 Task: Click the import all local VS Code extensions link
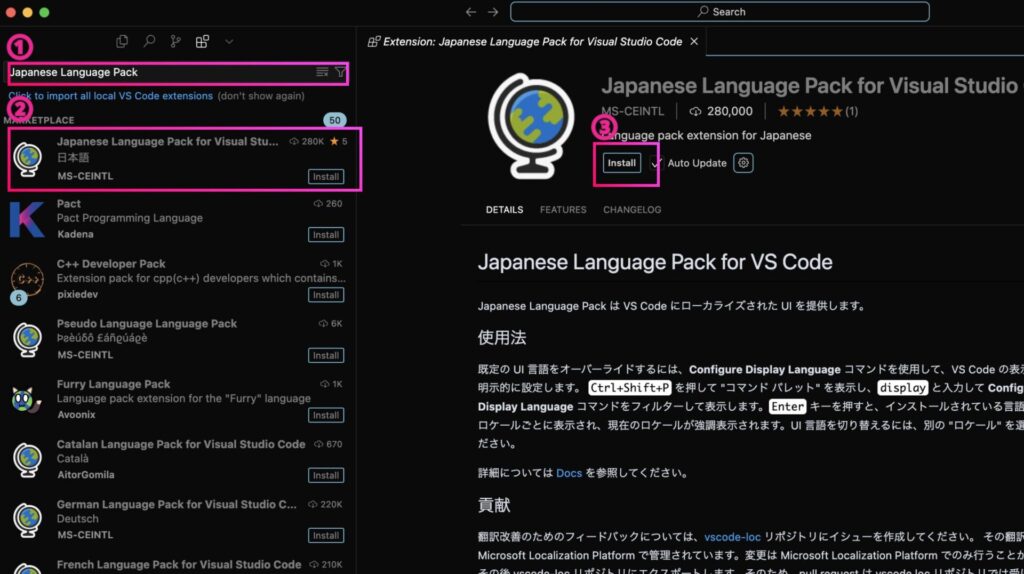[110, 96]
